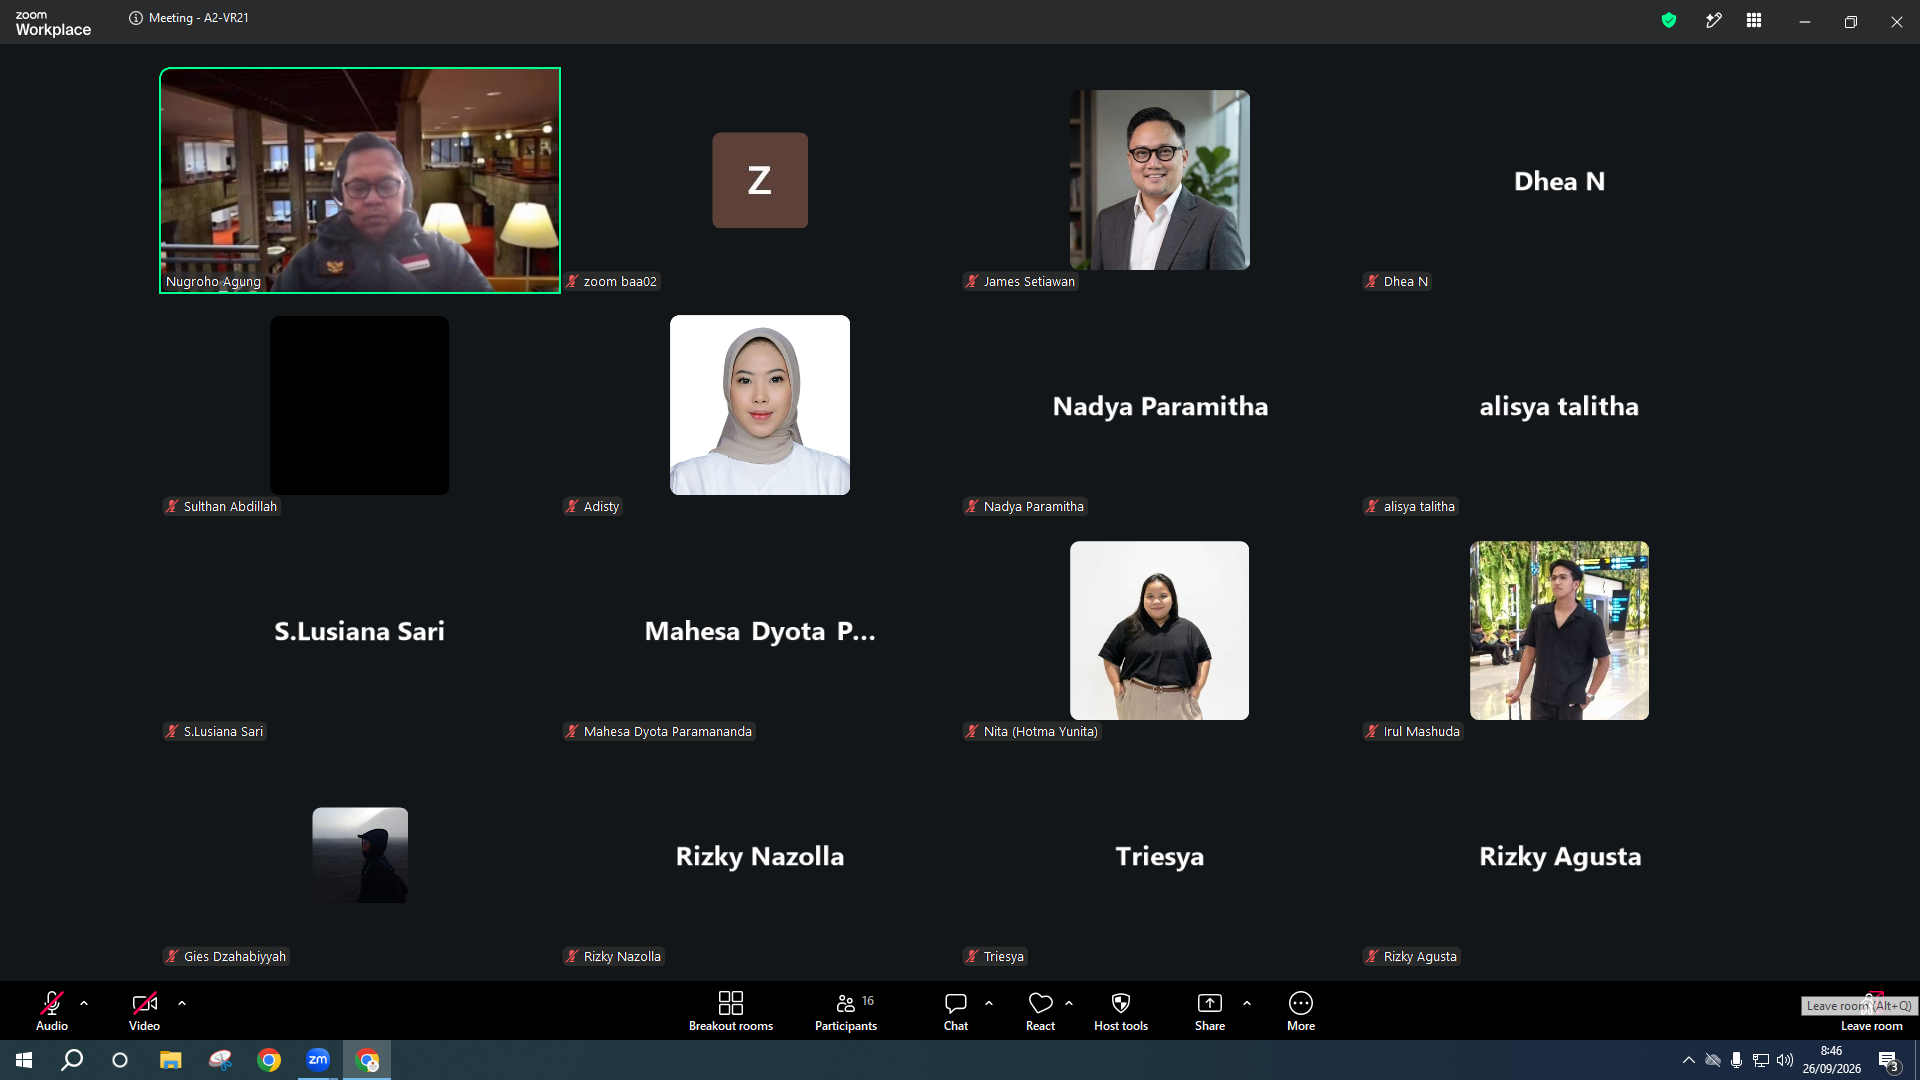
Task: Expand the Share options chevron
Action: pyautogui.click(x=1247, y=1003)
